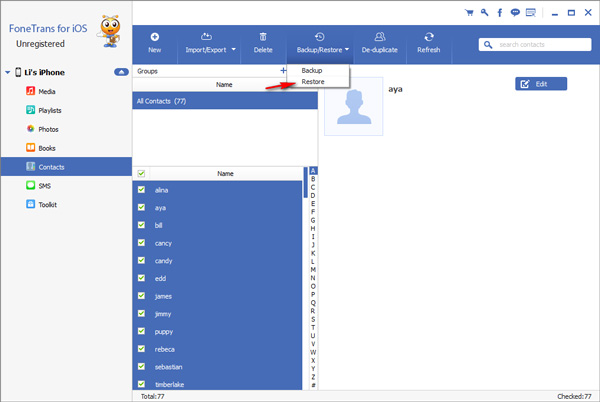Viewport: 600px width, 402px height.
Task: Select the timberlake contact row
Action: point(217,384)
